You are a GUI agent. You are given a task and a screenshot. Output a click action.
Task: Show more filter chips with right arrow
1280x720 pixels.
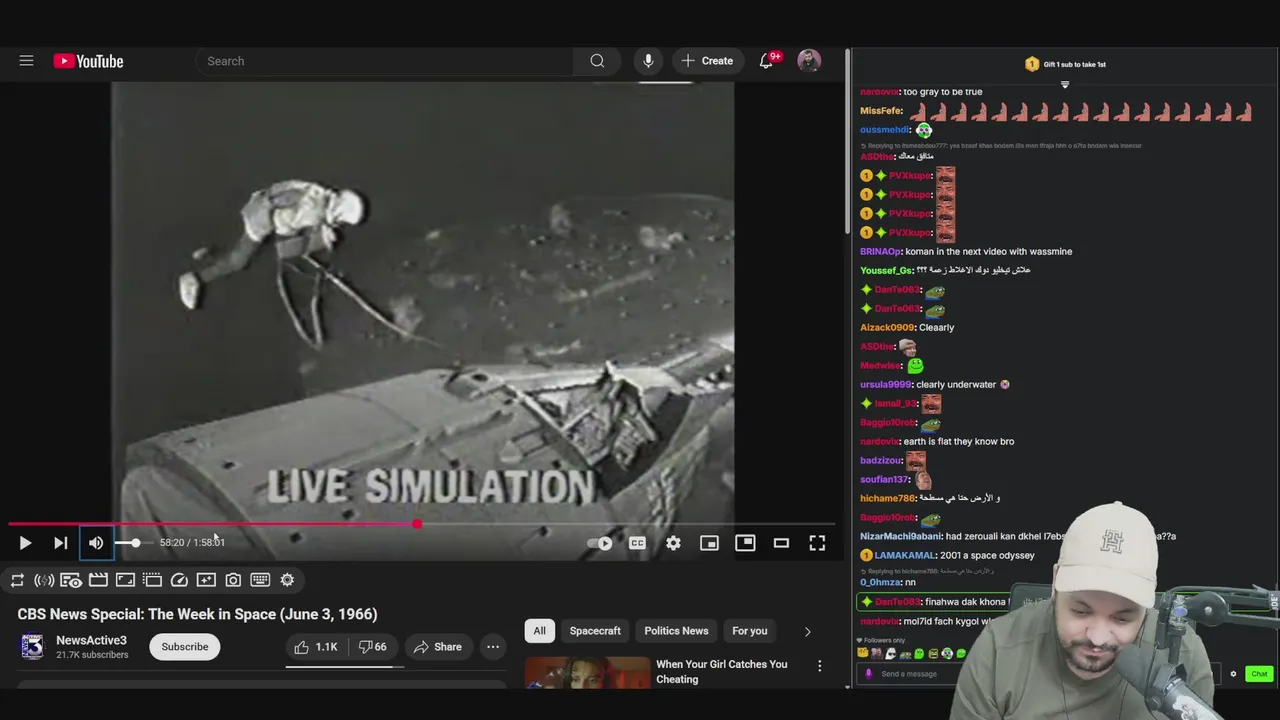tap(808, 631)
